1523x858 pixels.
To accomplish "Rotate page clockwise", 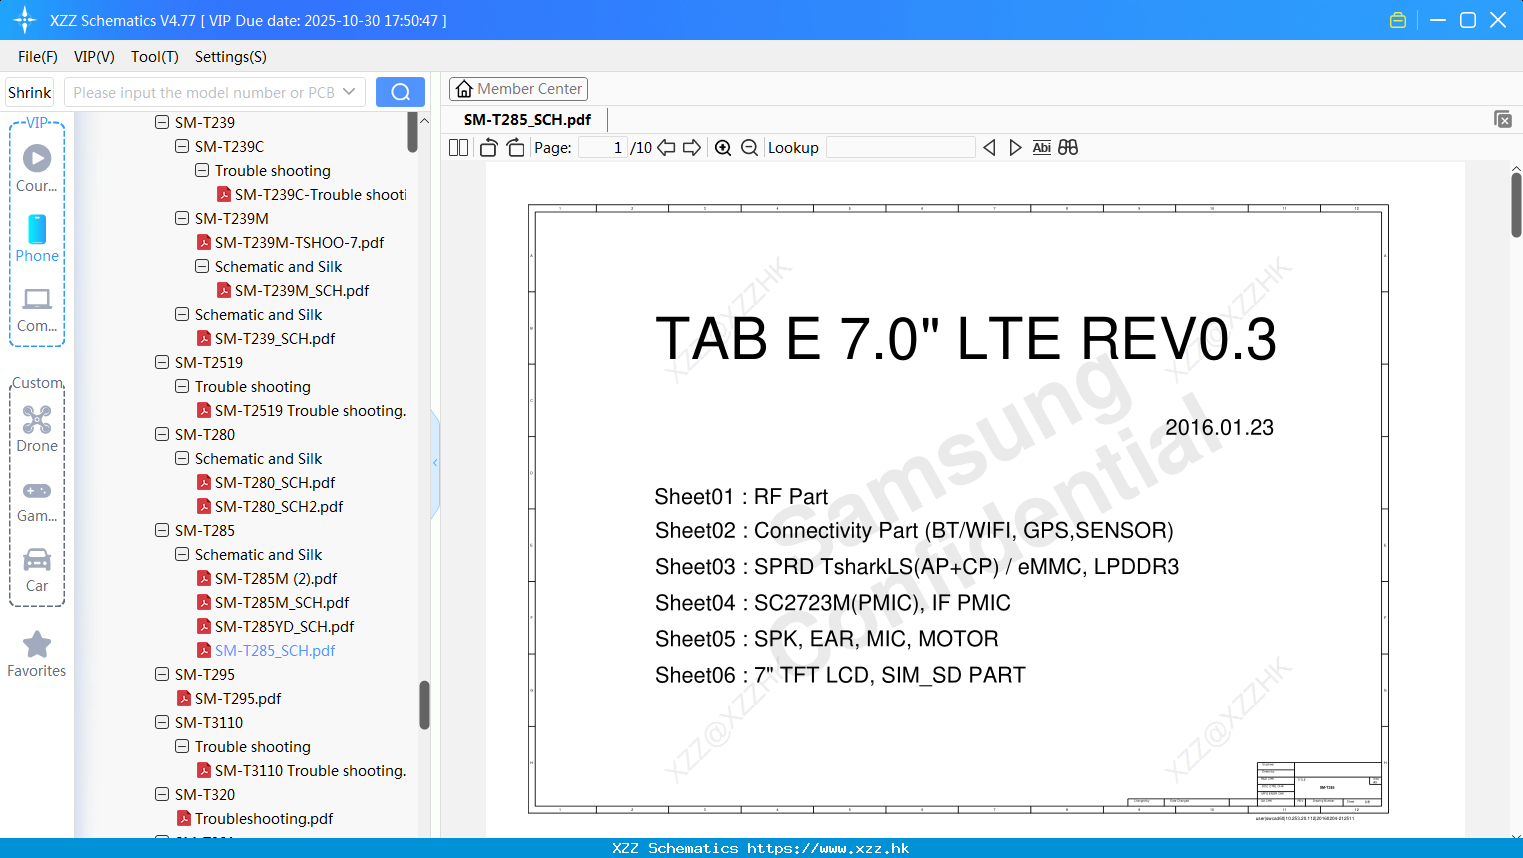I will pyautogui.click(x=515, y=147).
